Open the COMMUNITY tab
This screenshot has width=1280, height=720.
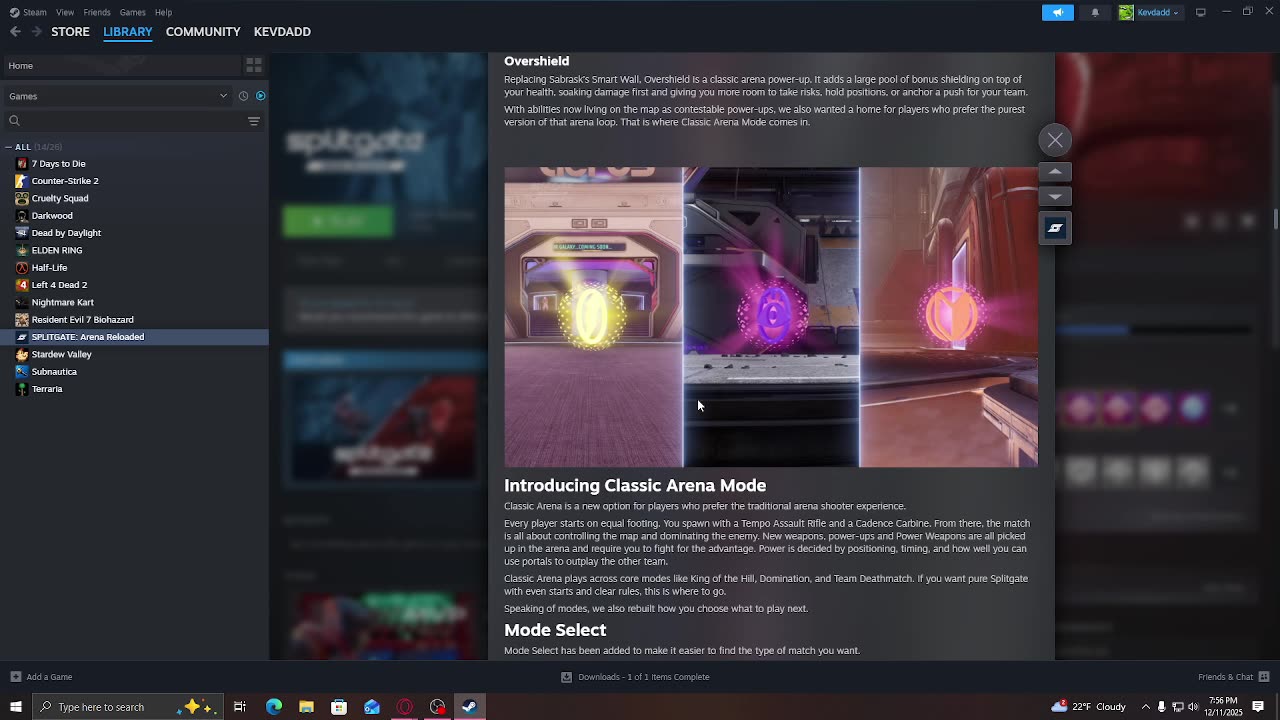point(203,32)
